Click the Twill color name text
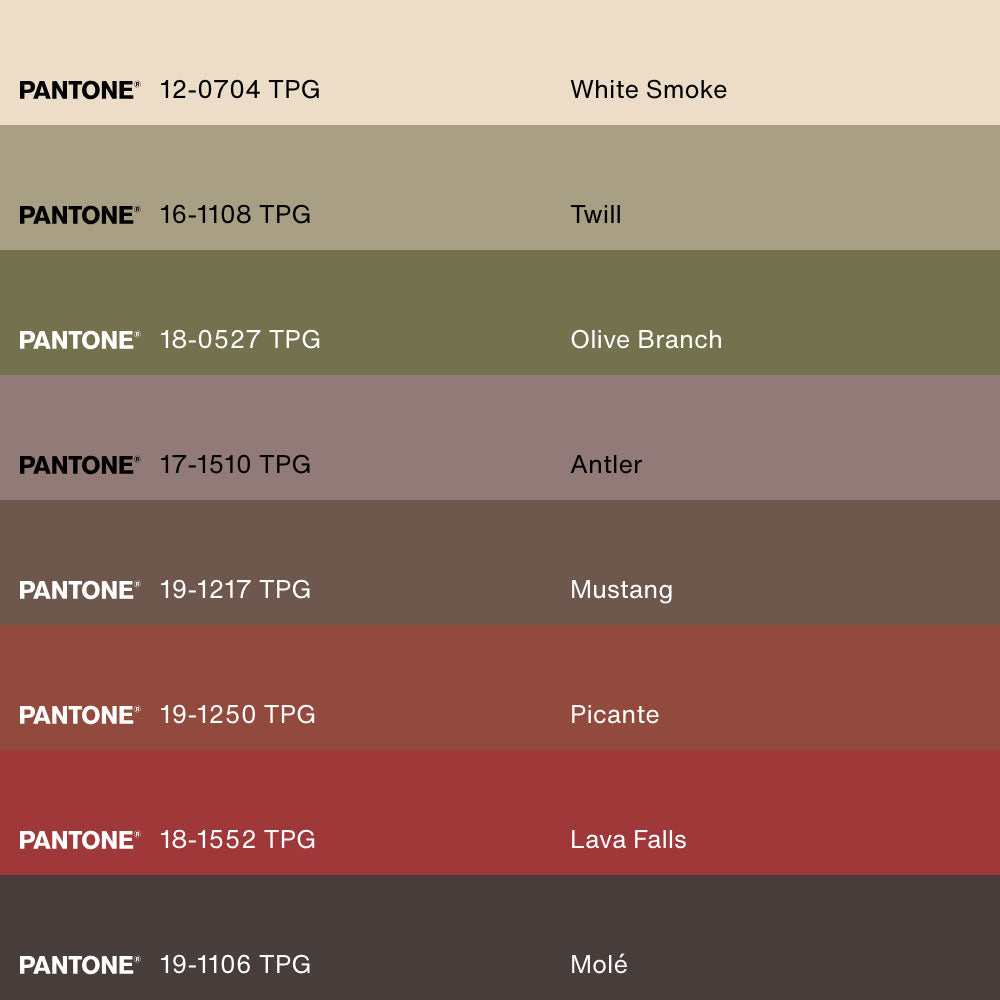The width and height of the screenshot is (1000, 1000). (596, 215)
